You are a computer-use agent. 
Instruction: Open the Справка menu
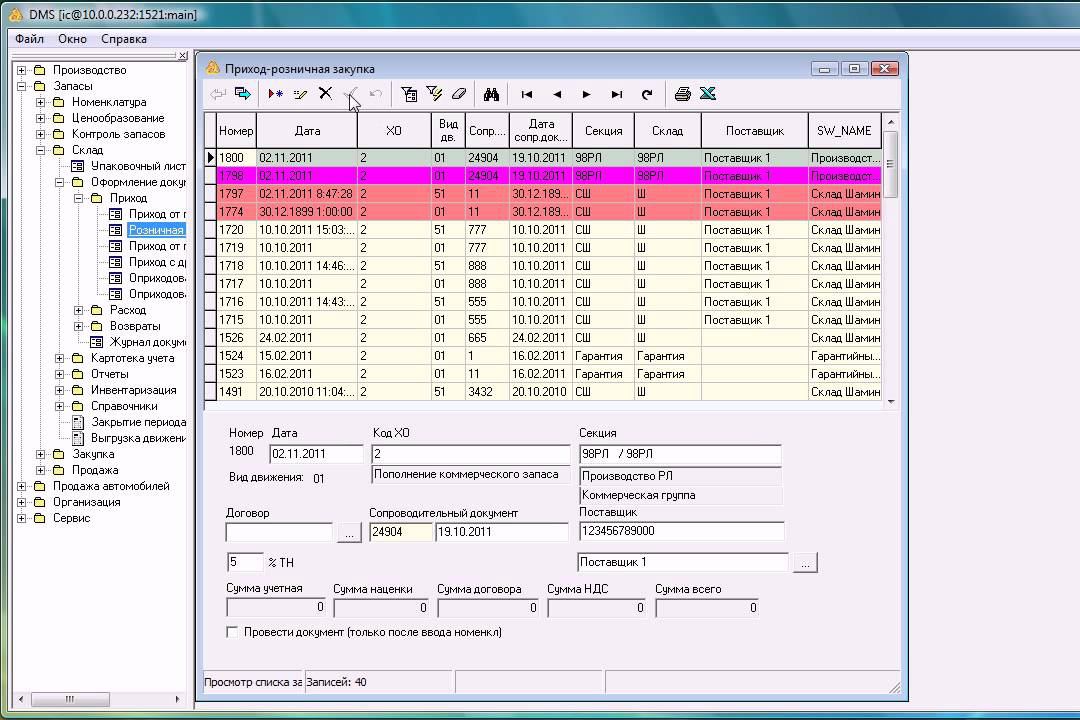124,39
